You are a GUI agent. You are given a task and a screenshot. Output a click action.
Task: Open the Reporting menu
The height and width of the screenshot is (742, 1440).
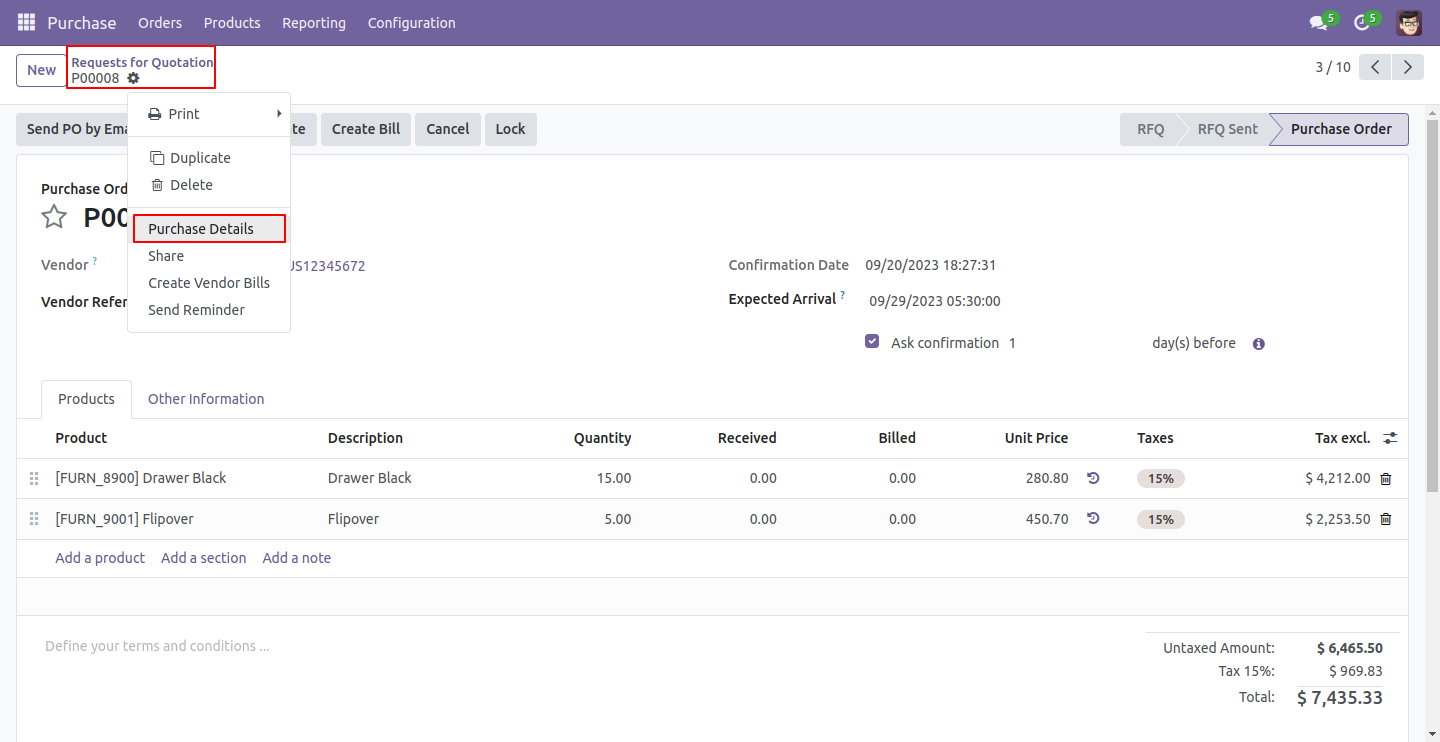click(314, 22)
